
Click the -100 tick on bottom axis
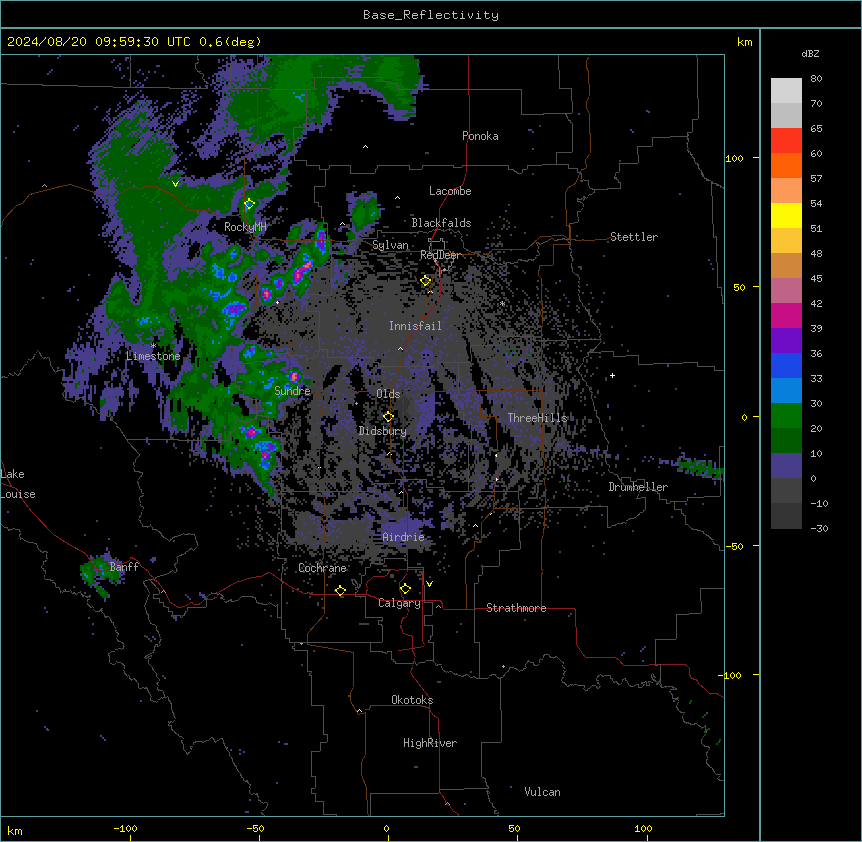tap(125, 828)
